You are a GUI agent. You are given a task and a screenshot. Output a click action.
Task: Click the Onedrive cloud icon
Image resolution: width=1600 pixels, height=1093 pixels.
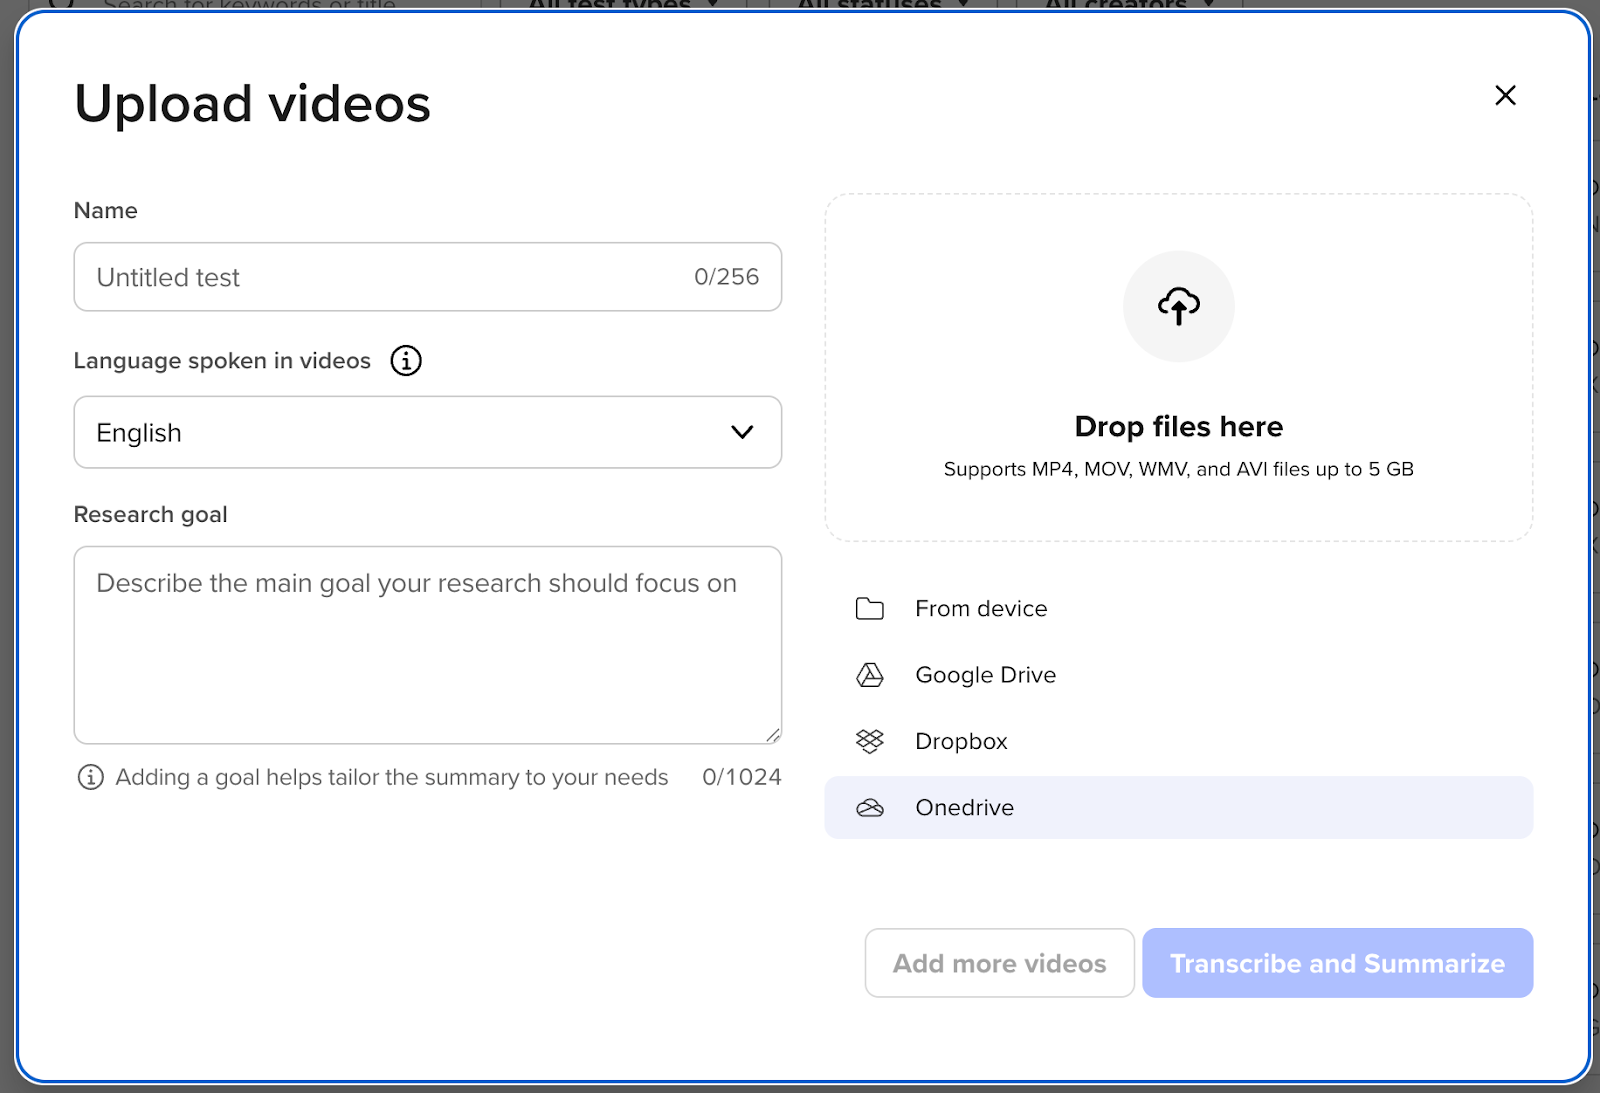click(x=869, y=808)
